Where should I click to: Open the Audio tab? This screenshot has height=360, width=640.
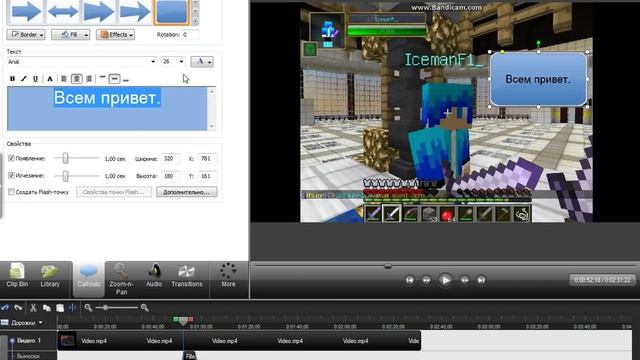pyautogui.click(x=154, y=276)
